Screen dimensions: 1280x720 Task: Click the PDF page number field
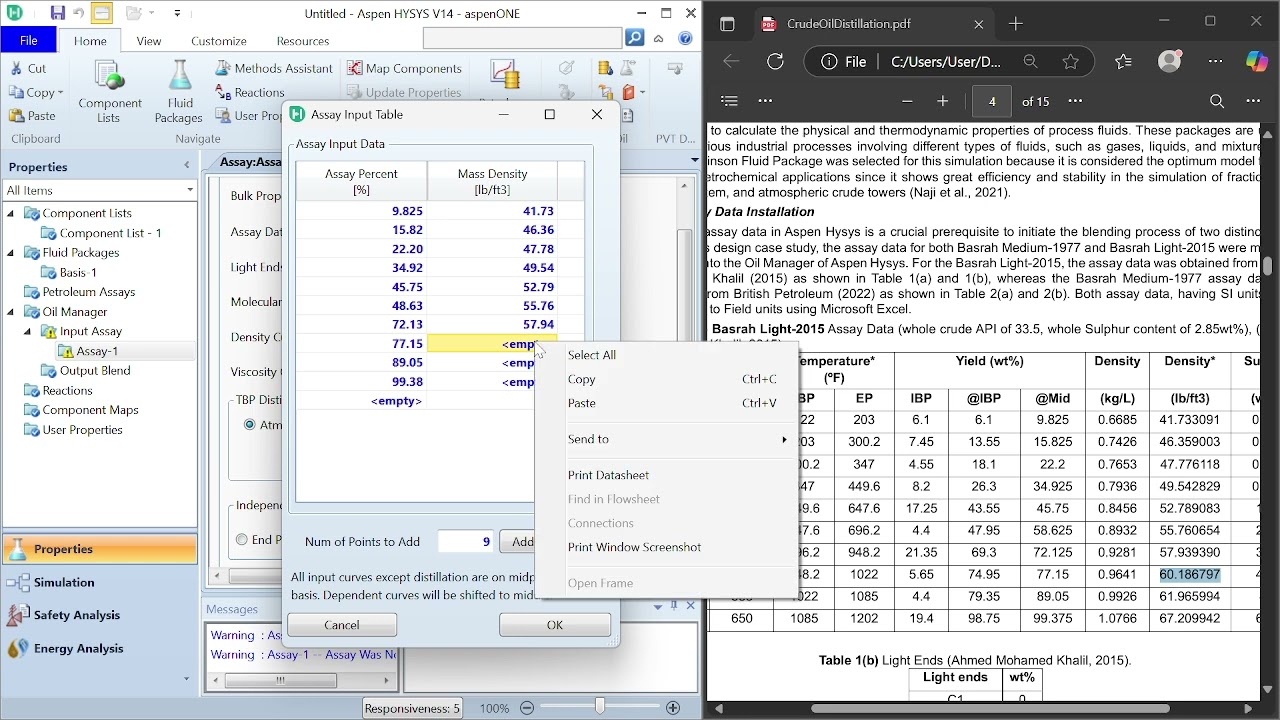coord(992,101)
